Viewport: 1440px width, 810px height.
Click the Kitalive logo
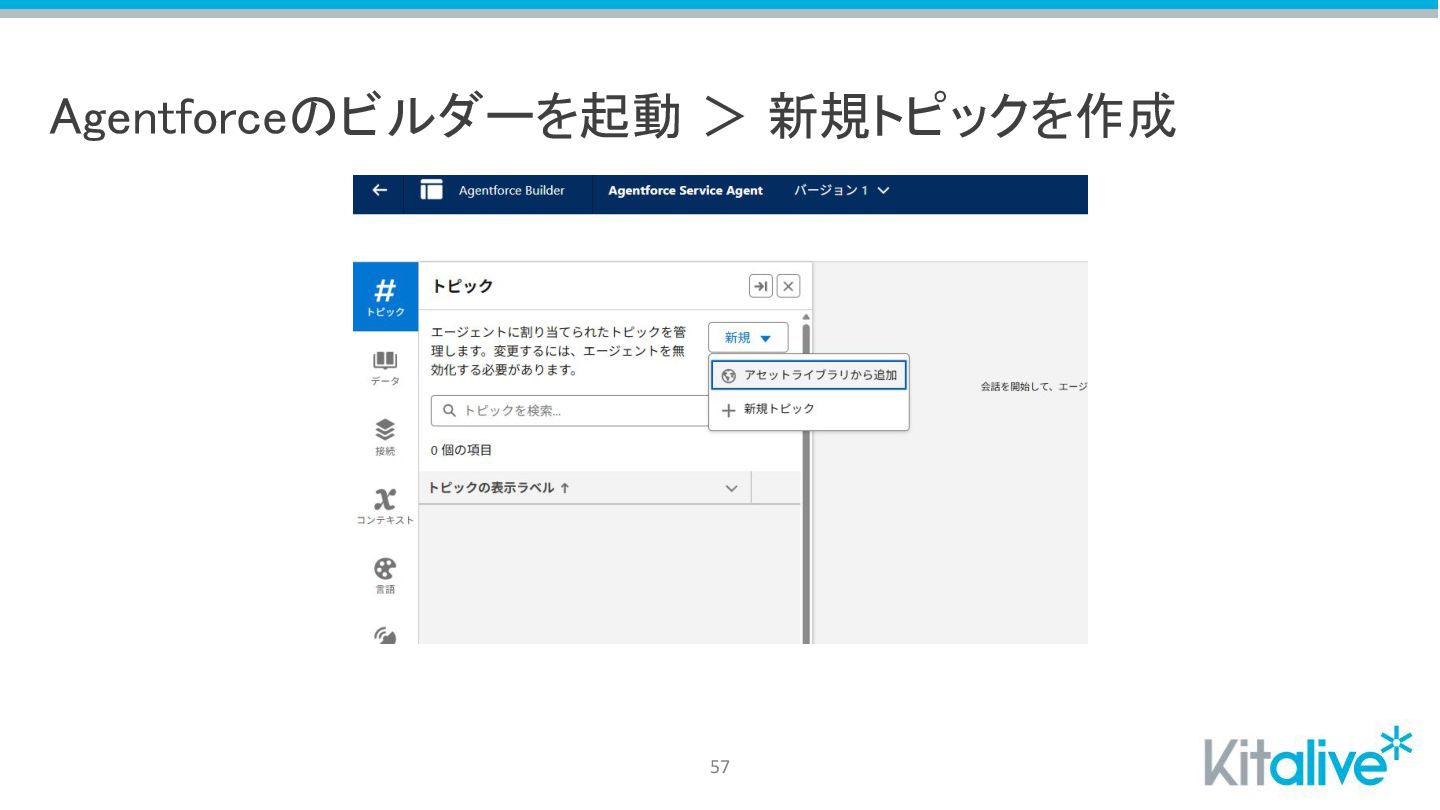pos(1308,758)
